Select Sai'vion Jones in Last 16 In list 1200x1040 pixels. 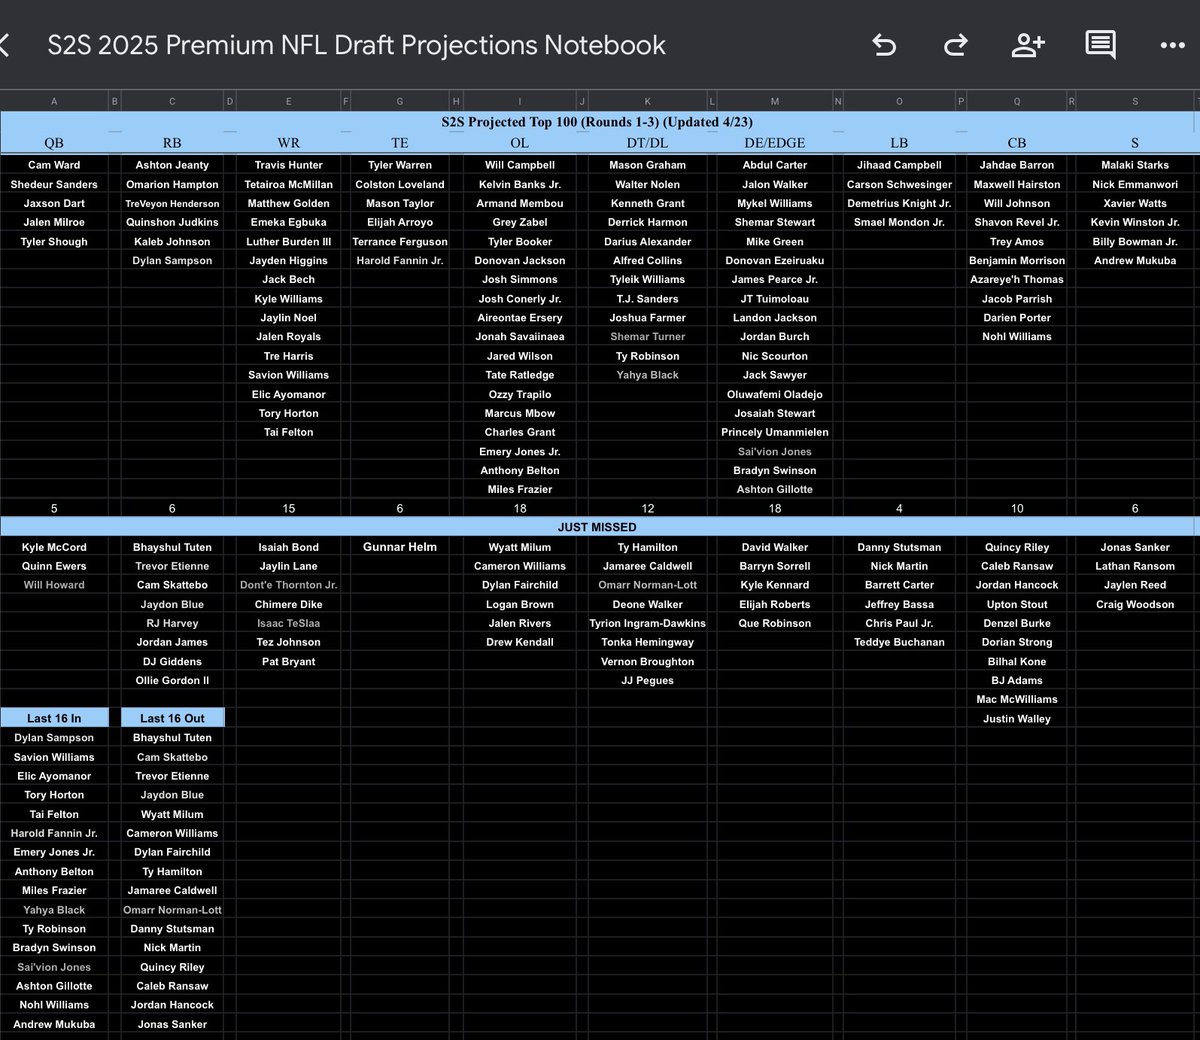[54, 967]
